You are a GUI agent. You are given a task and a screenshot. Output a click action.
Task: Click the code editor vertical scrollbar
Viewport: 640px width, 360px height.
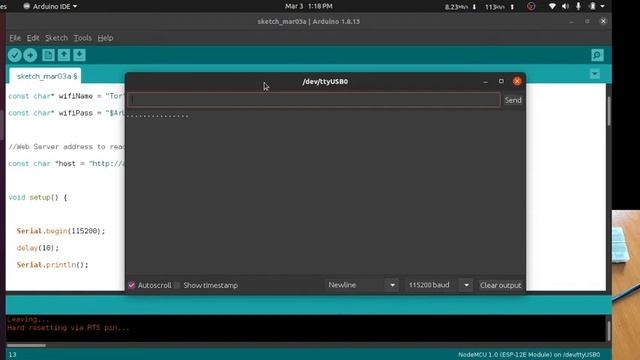609,111
